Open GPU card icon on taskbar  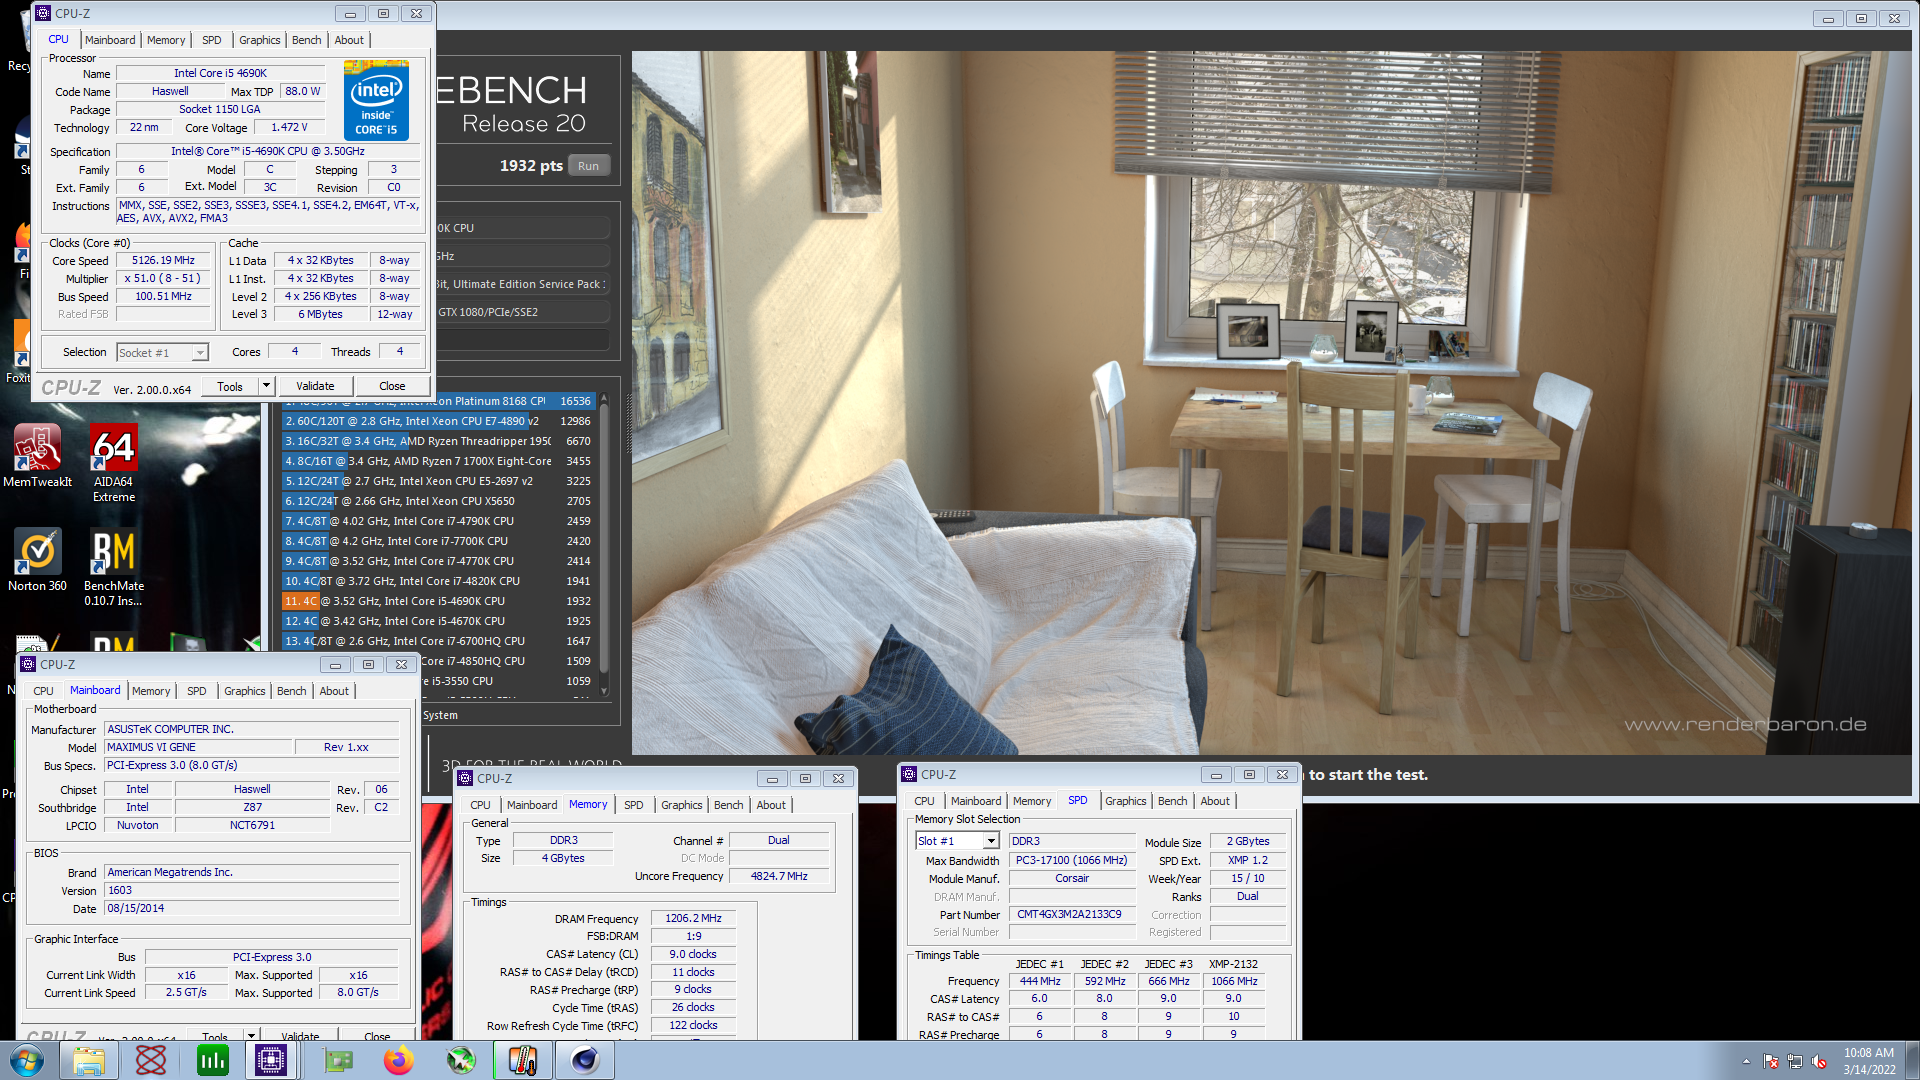point(338,1060)
